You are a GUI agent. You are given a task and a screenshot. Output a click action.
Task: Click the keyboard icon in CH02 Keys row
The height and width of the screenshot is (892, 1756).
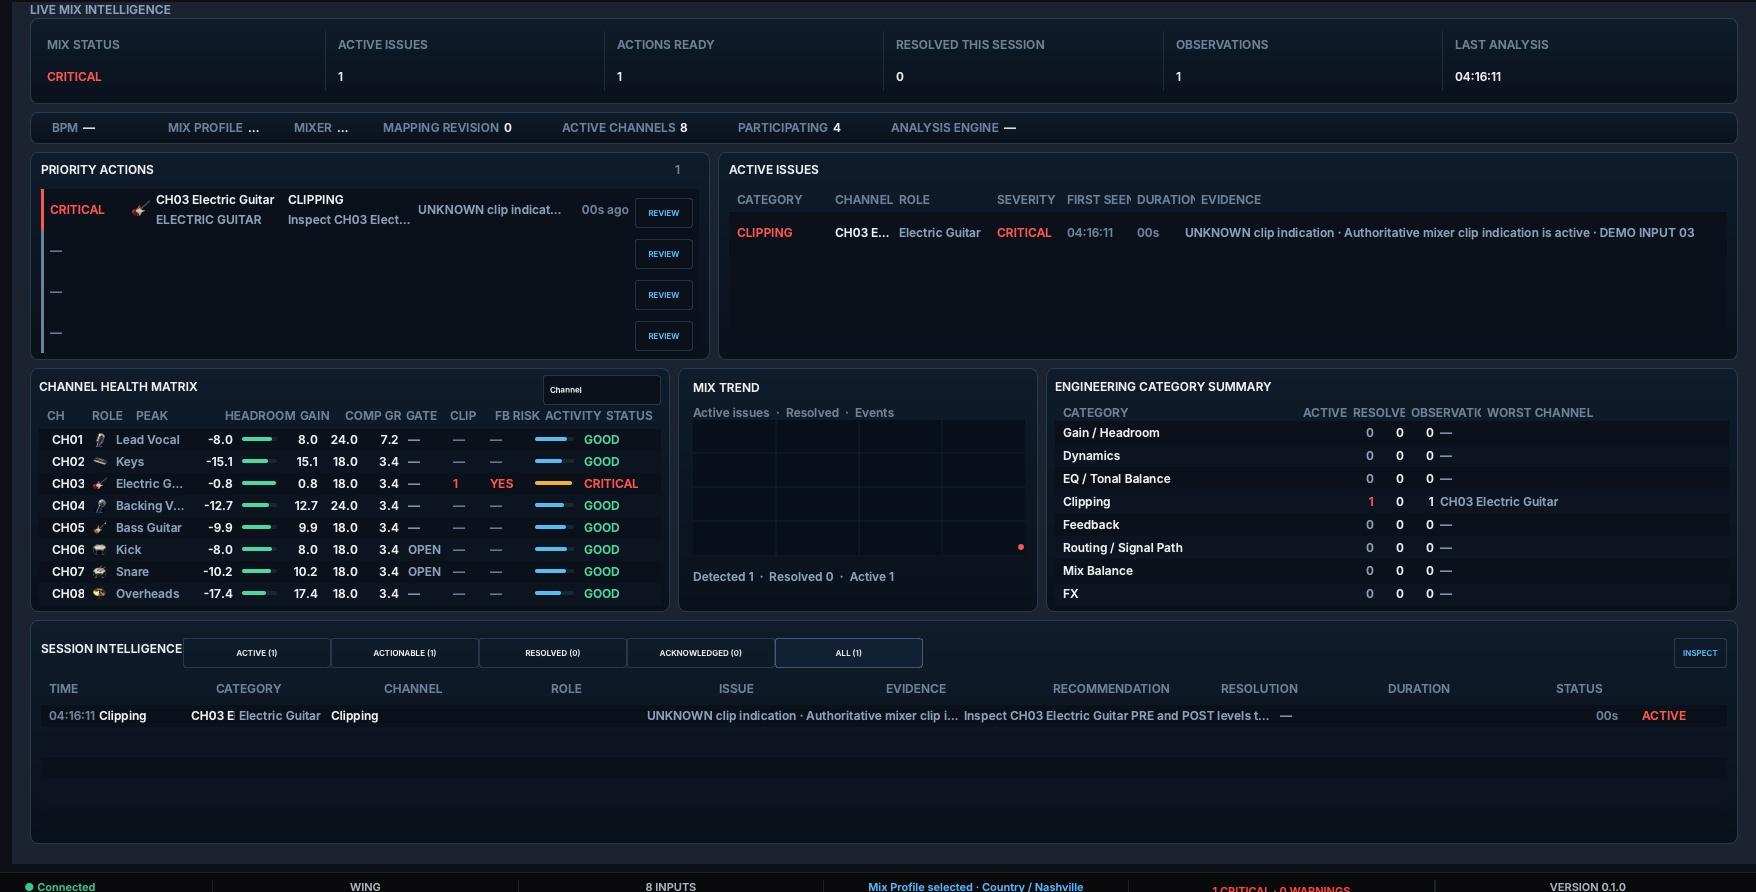[100, 462]
